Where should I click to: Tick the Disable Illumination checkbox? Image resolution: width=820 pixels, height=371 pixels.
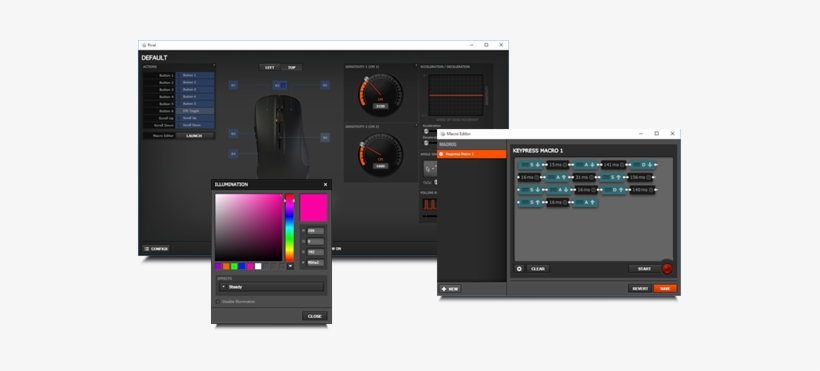pyautogui.click(x=218, y=301)
